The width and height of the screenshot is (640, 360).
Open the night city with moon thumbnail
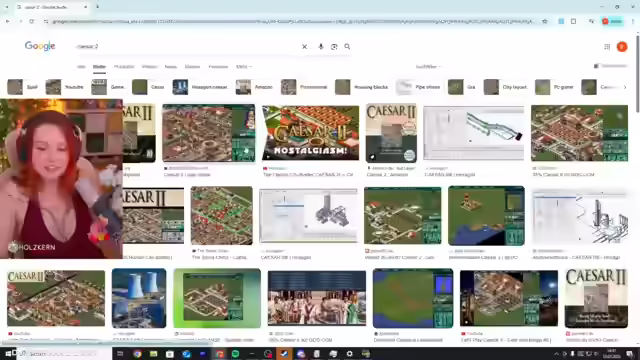tap(509, 298)
